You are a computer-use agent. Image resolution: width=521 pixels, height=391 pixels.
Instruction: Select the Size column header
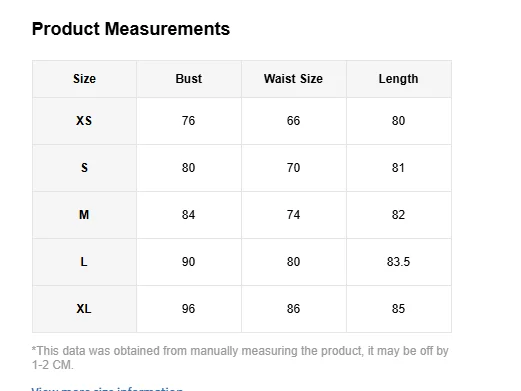click(84, 79)
